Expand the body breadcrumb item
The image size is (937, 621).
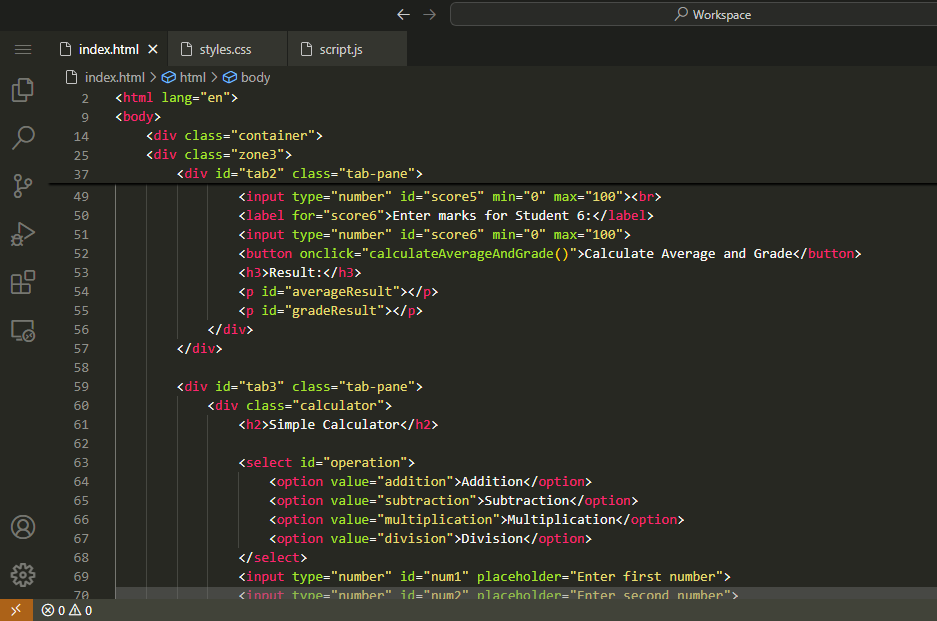255,77
